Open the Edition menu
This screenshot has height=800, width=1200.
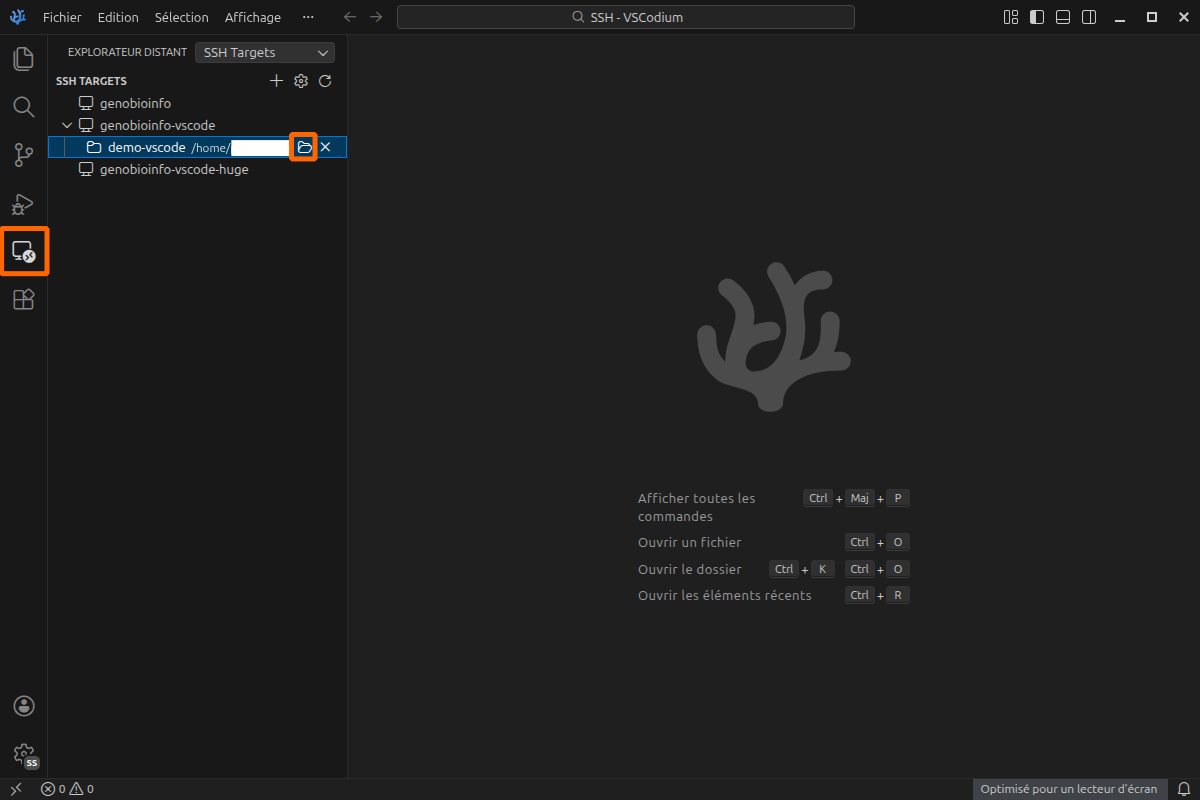[118, 17]
